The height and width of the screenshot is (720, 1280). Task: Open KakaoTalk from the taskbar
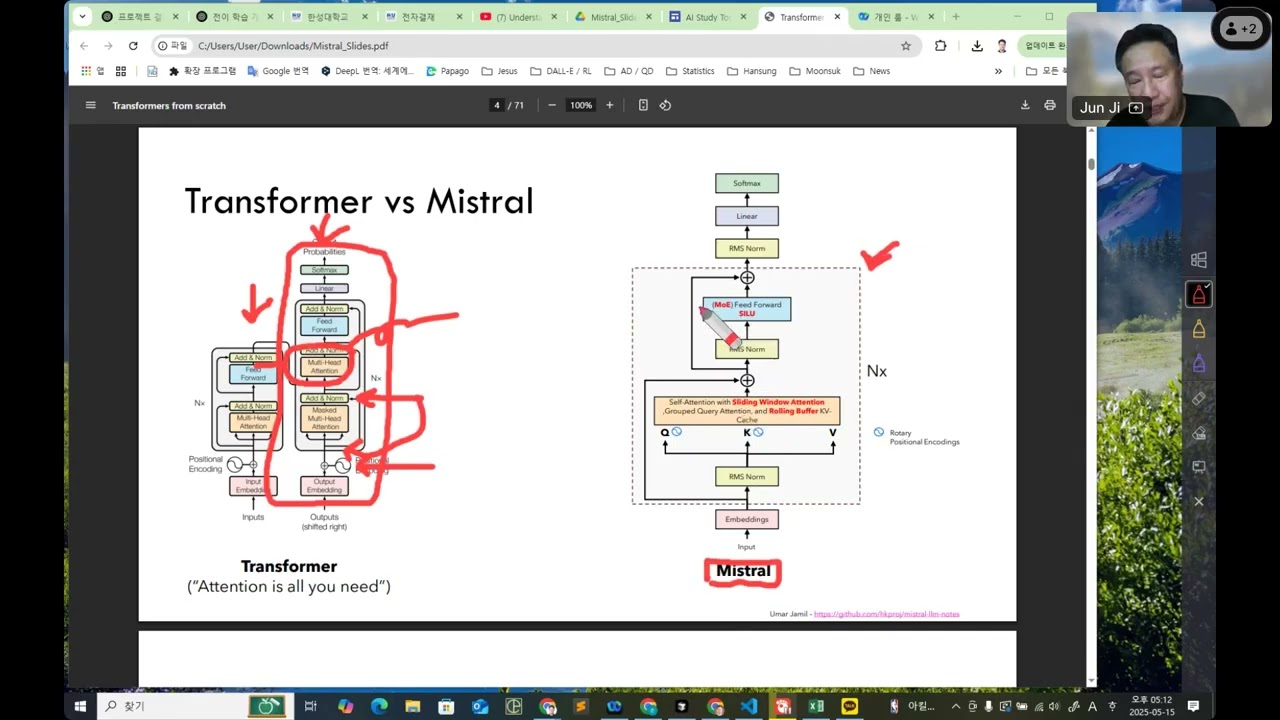click(x=850, y=706)
